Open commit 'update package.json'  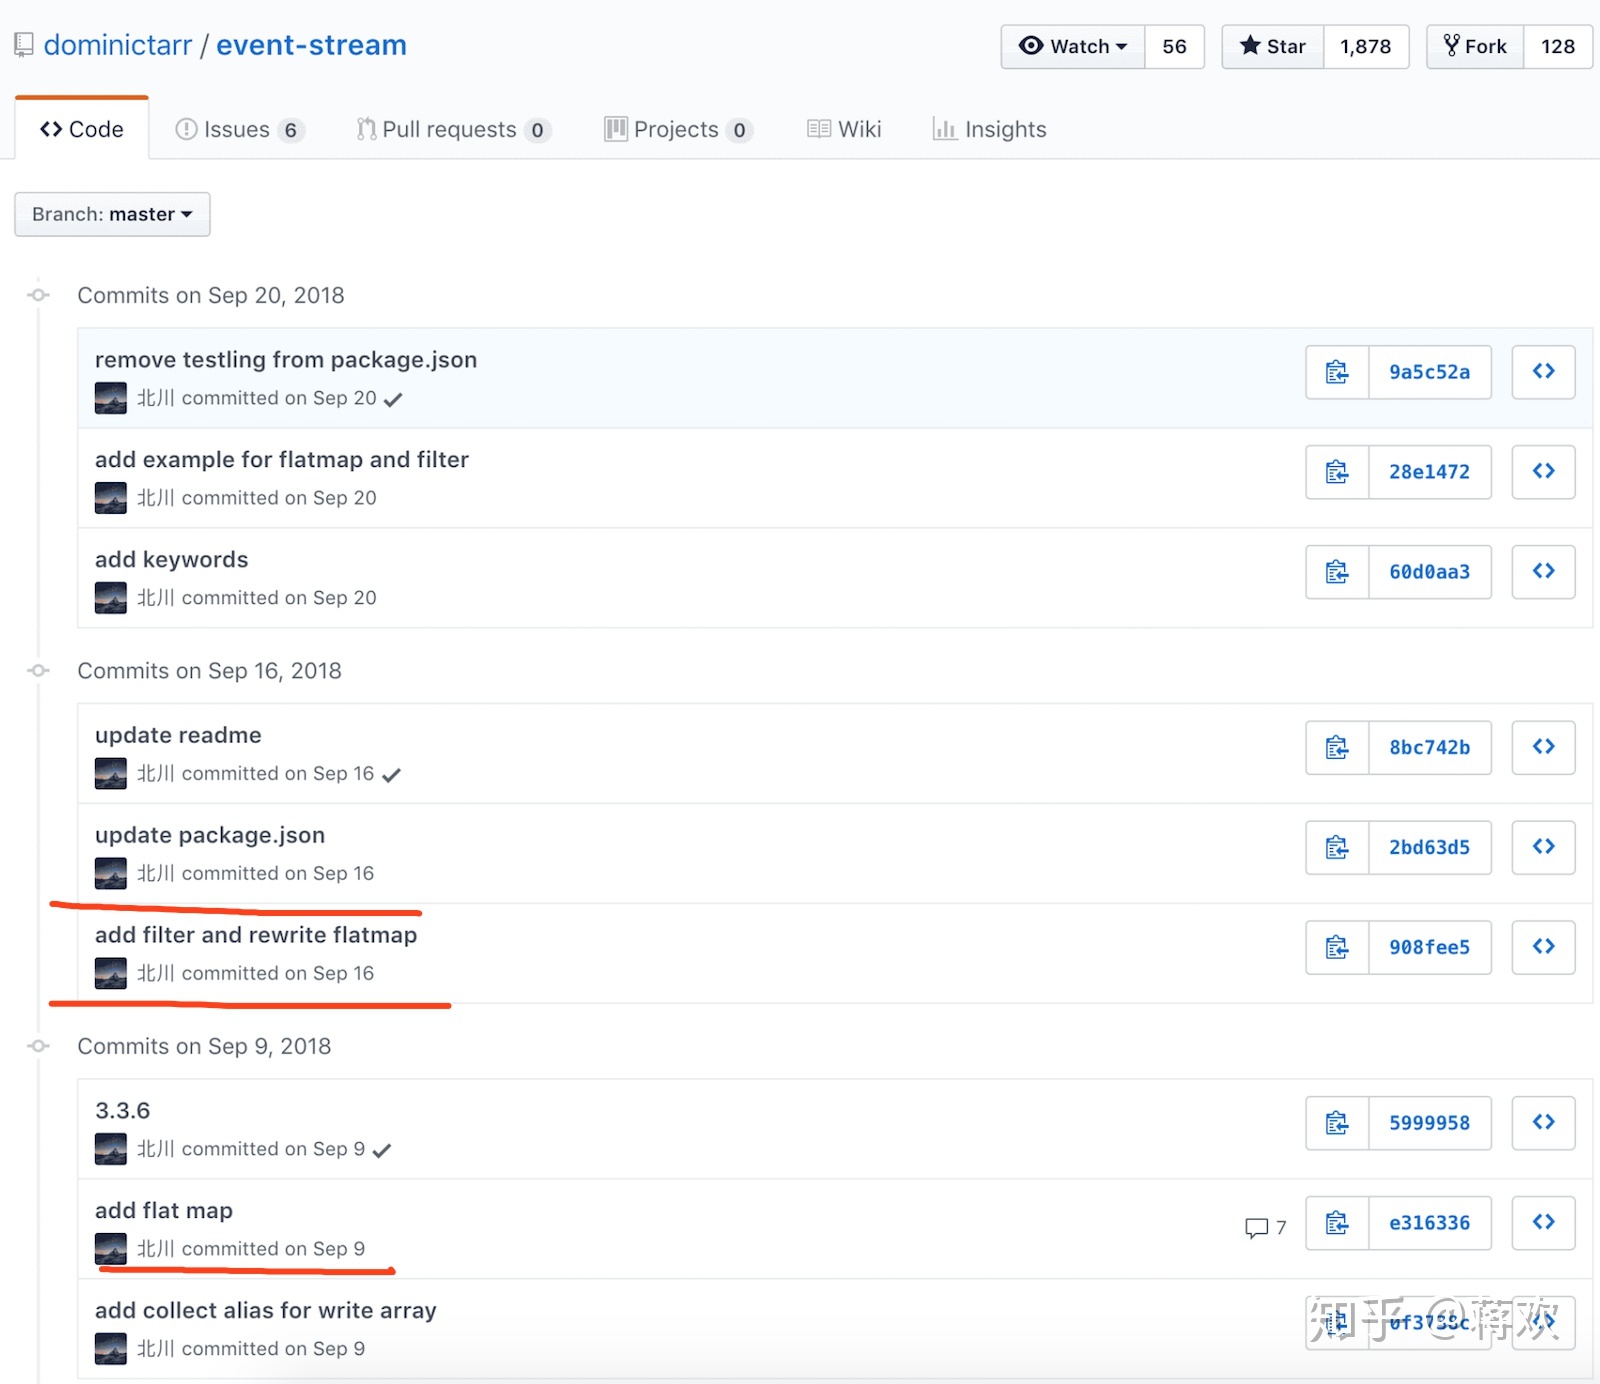click(x=210, y=835)
